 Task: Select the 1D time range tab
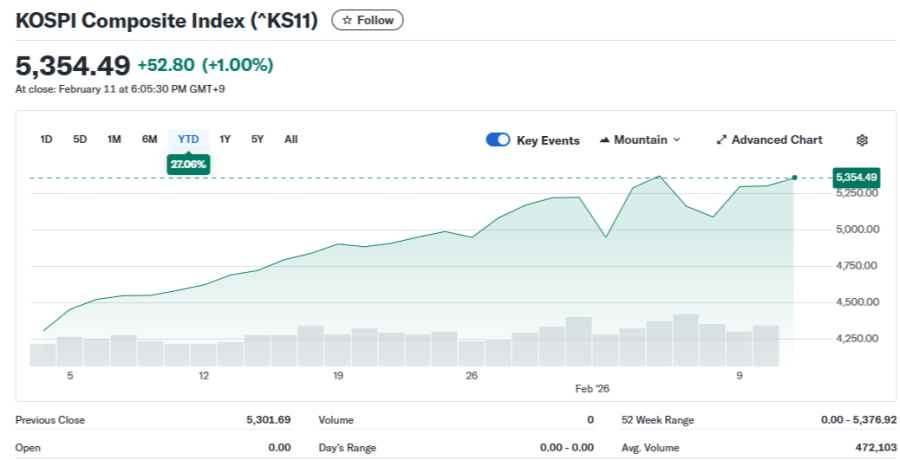pyautogui.click(x=46, y=139)
